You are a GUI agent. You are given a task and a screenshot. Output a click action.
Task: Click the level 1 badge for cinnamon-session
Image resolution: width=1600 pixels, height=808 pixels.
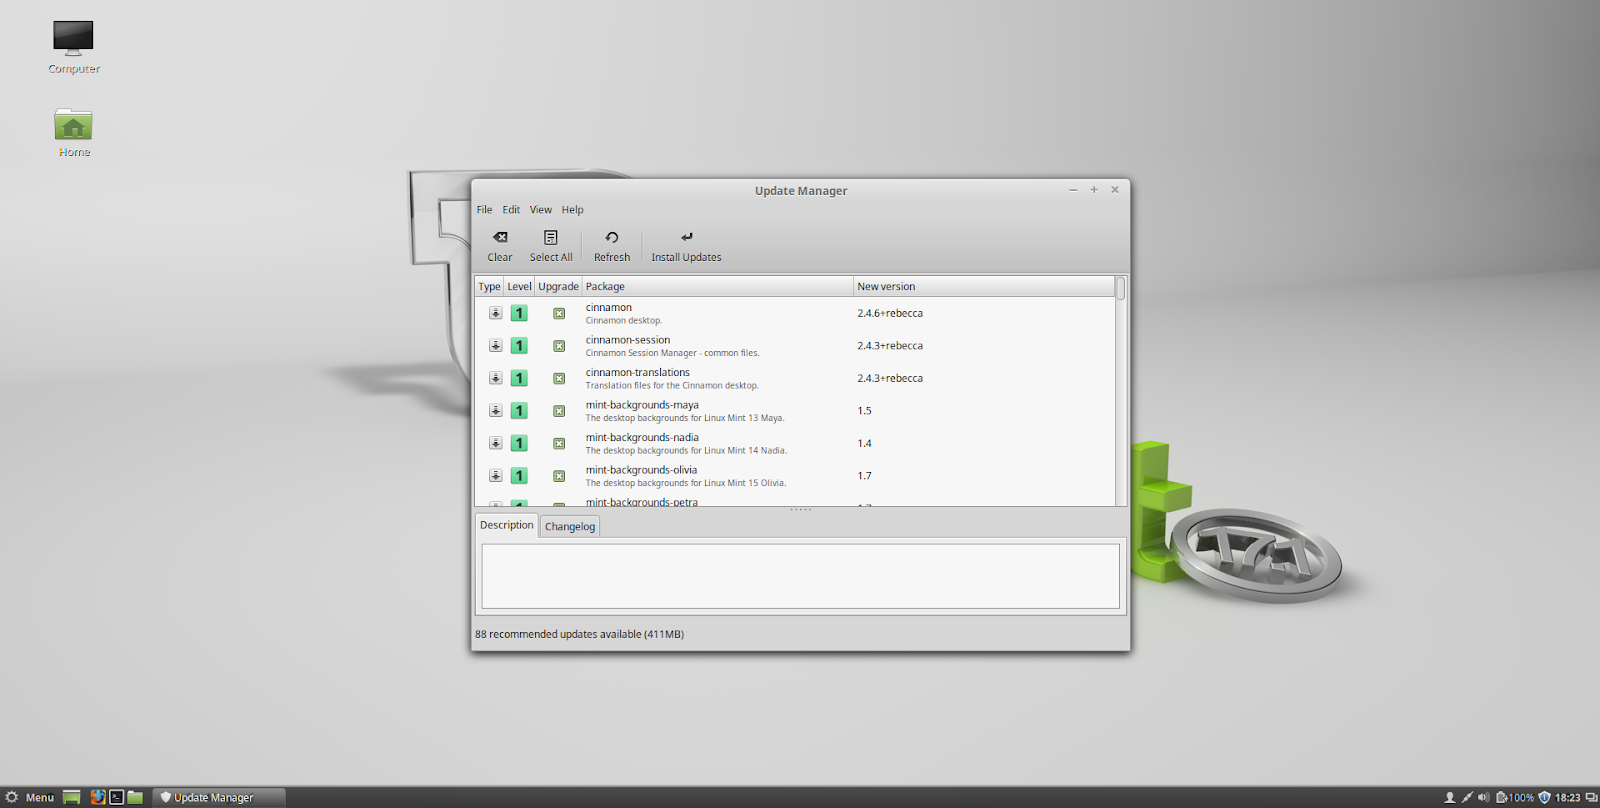point(519,346)
